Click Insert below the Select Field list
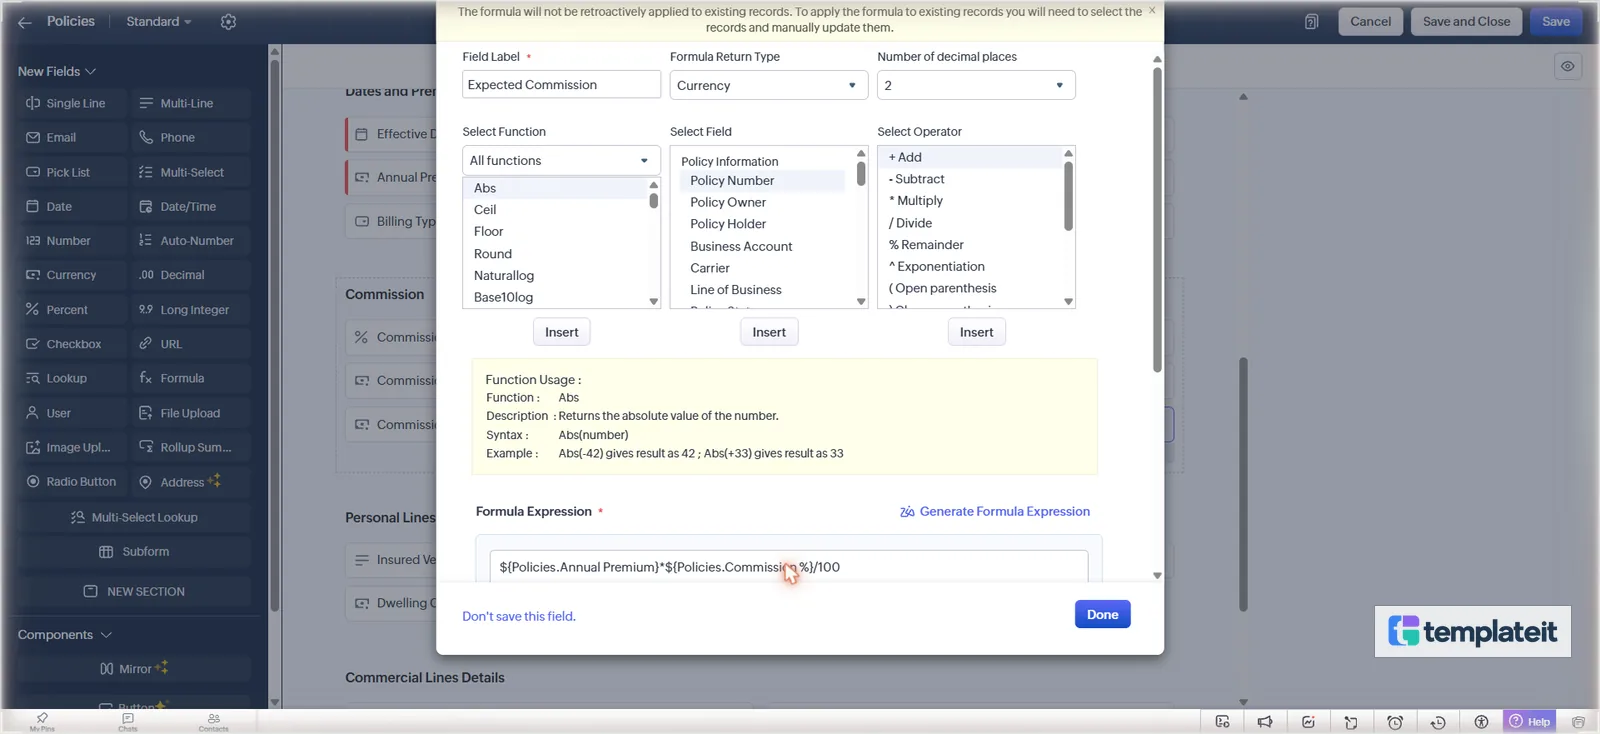The image size is (1600, 734). 769,332
